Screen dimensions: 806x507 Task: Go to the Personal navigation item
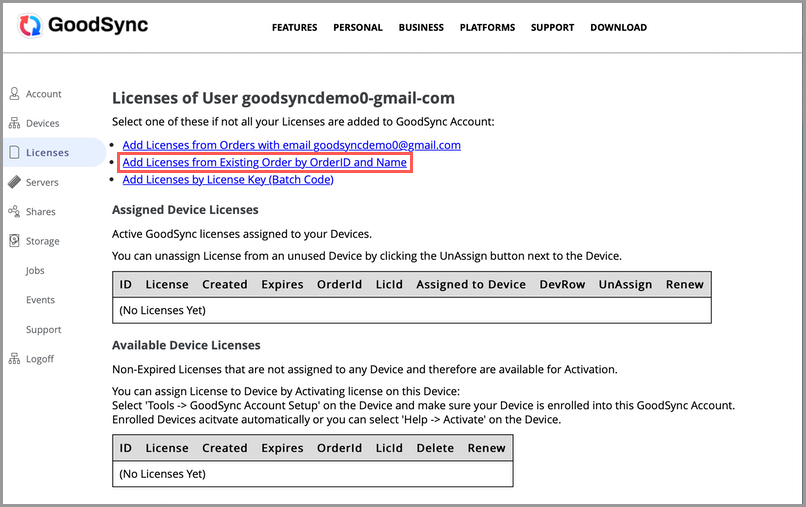[358, 28]
